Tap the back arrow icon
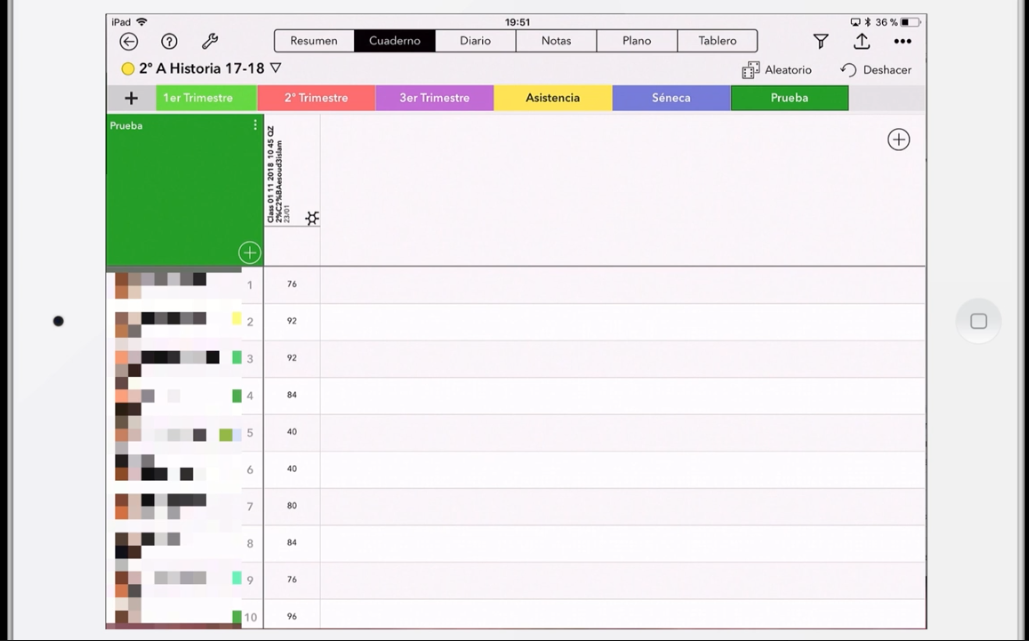Screen dimensions: 1029x641 click(x=129, y=41)
